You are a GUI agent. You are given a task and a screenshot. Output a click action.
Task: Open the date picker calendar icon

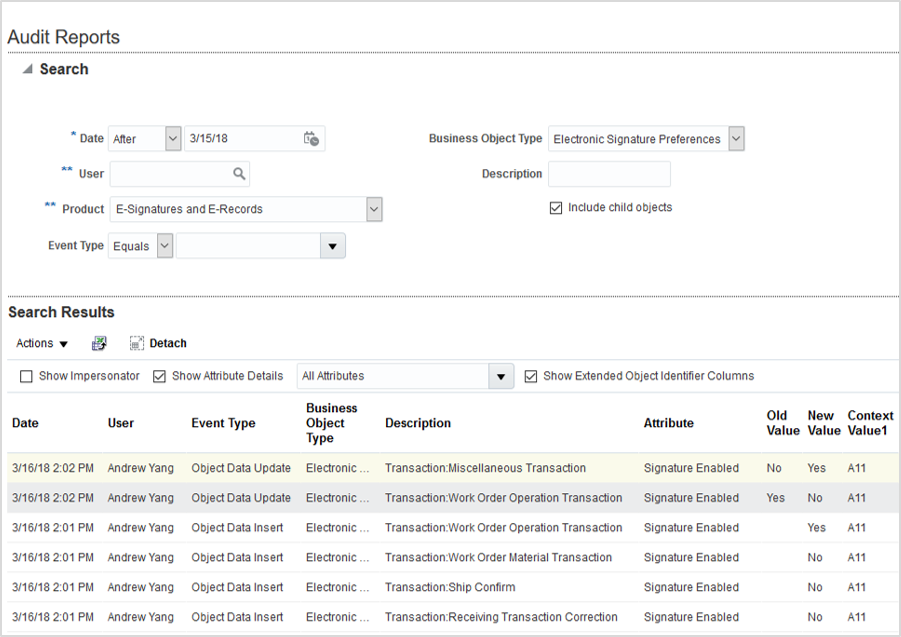(x=311, y=139)
